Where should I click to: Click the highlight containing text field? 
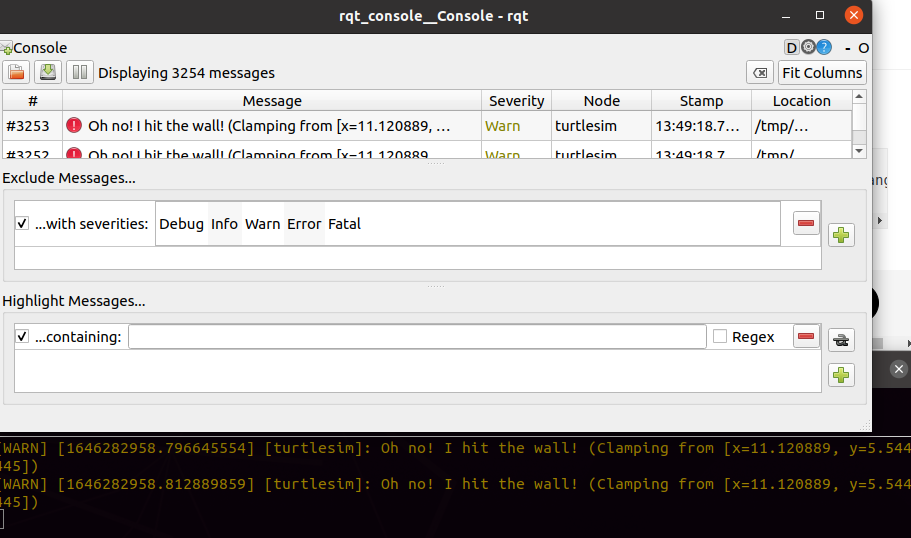[417, 336]
